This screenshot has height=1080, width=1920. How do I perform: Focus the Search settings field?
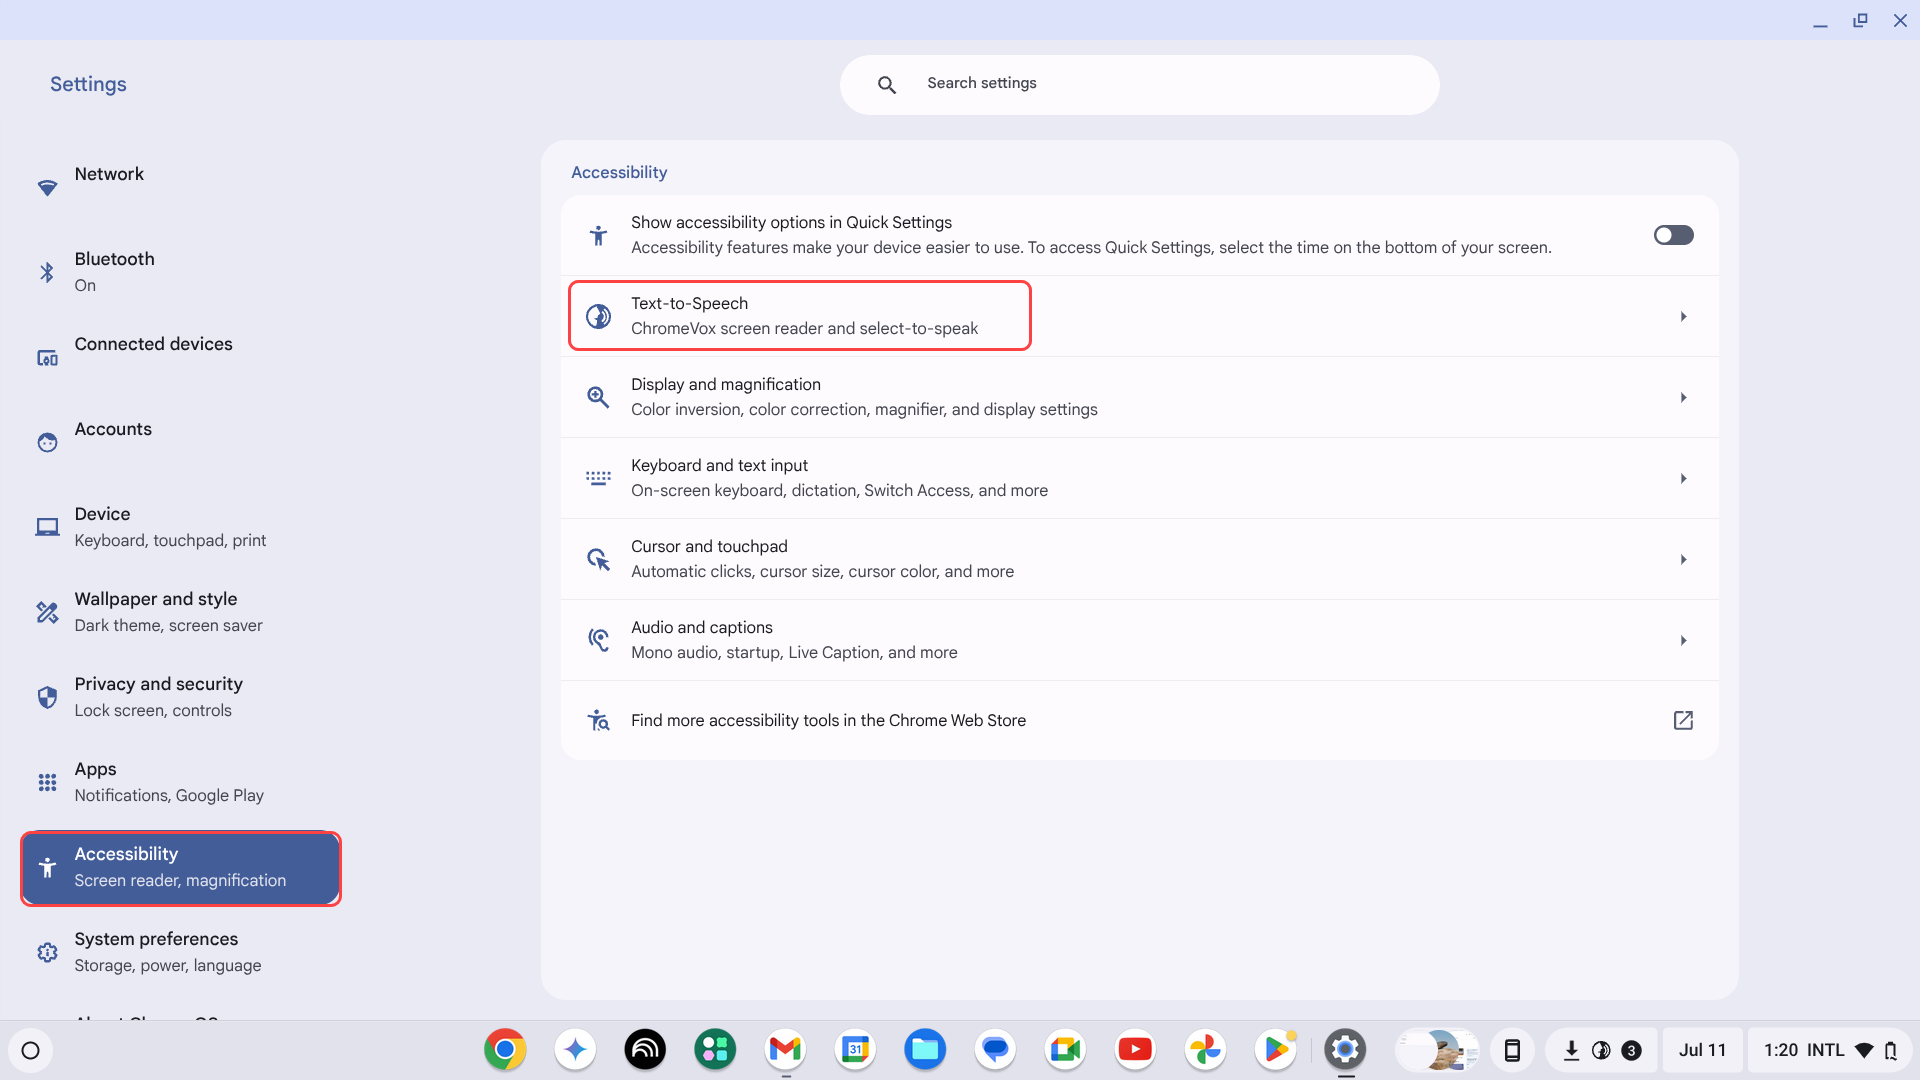pos(1139,84)
